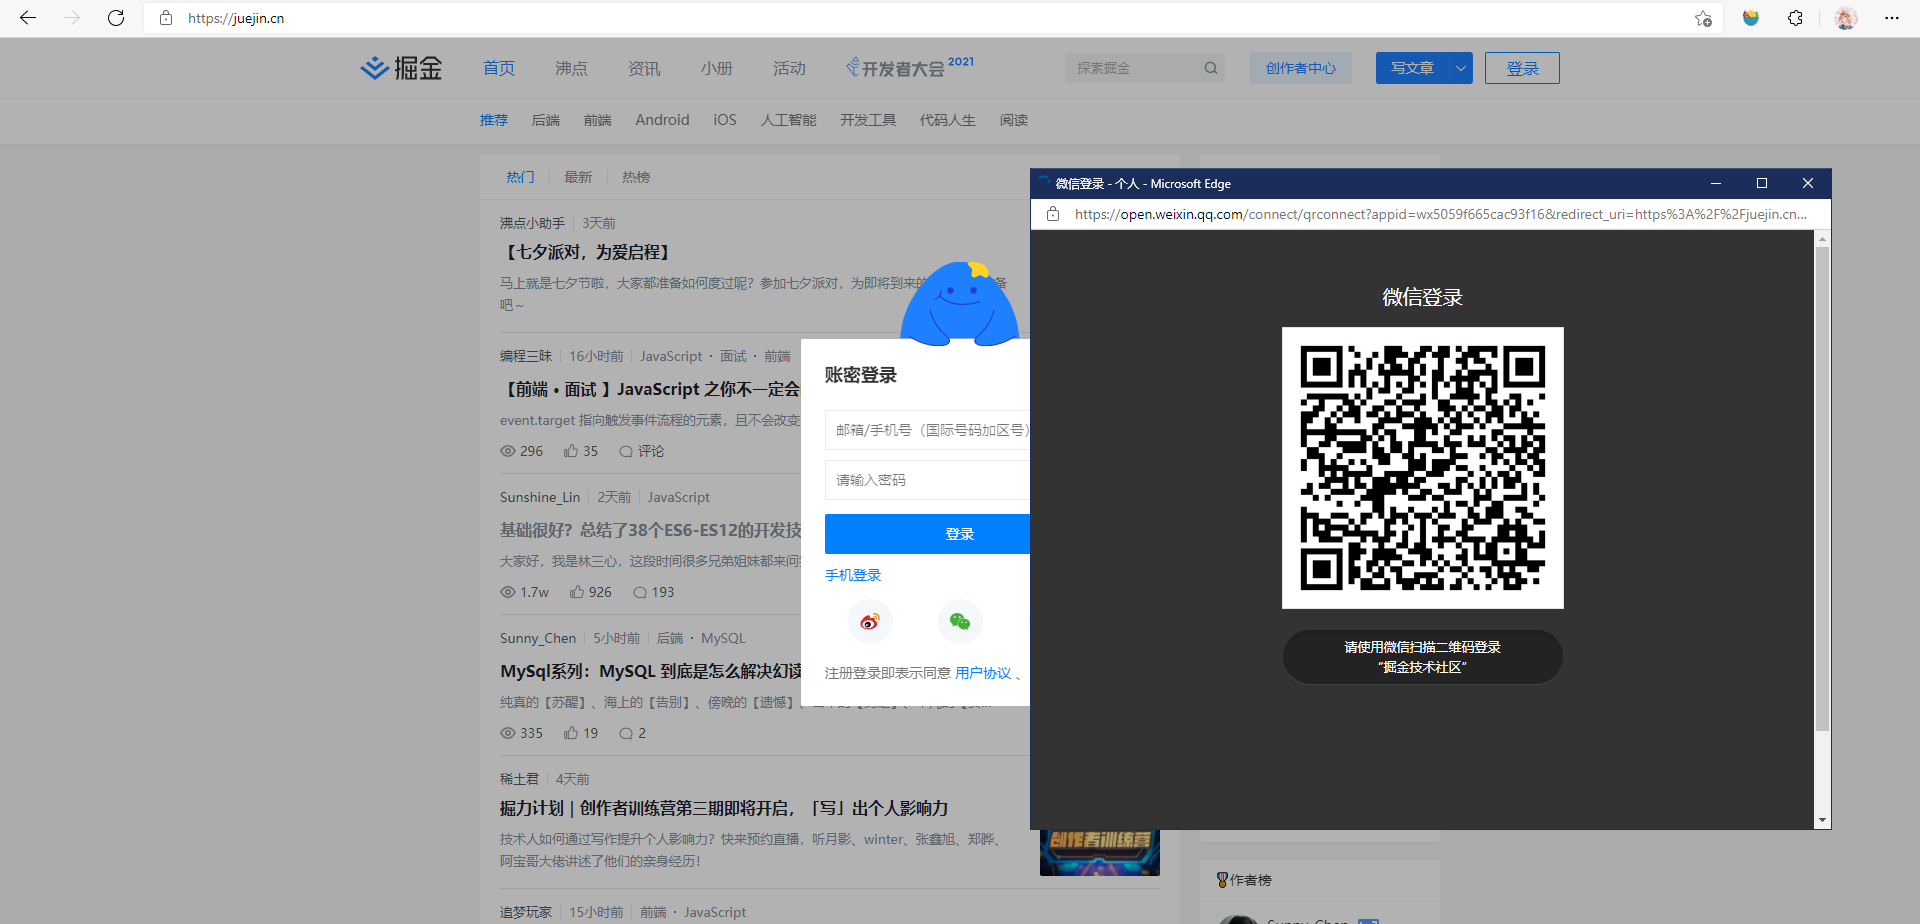Click the blue 登录 button in login dialog
The height and width of the screenshot is (924, 1920).
tap(927, 534)
